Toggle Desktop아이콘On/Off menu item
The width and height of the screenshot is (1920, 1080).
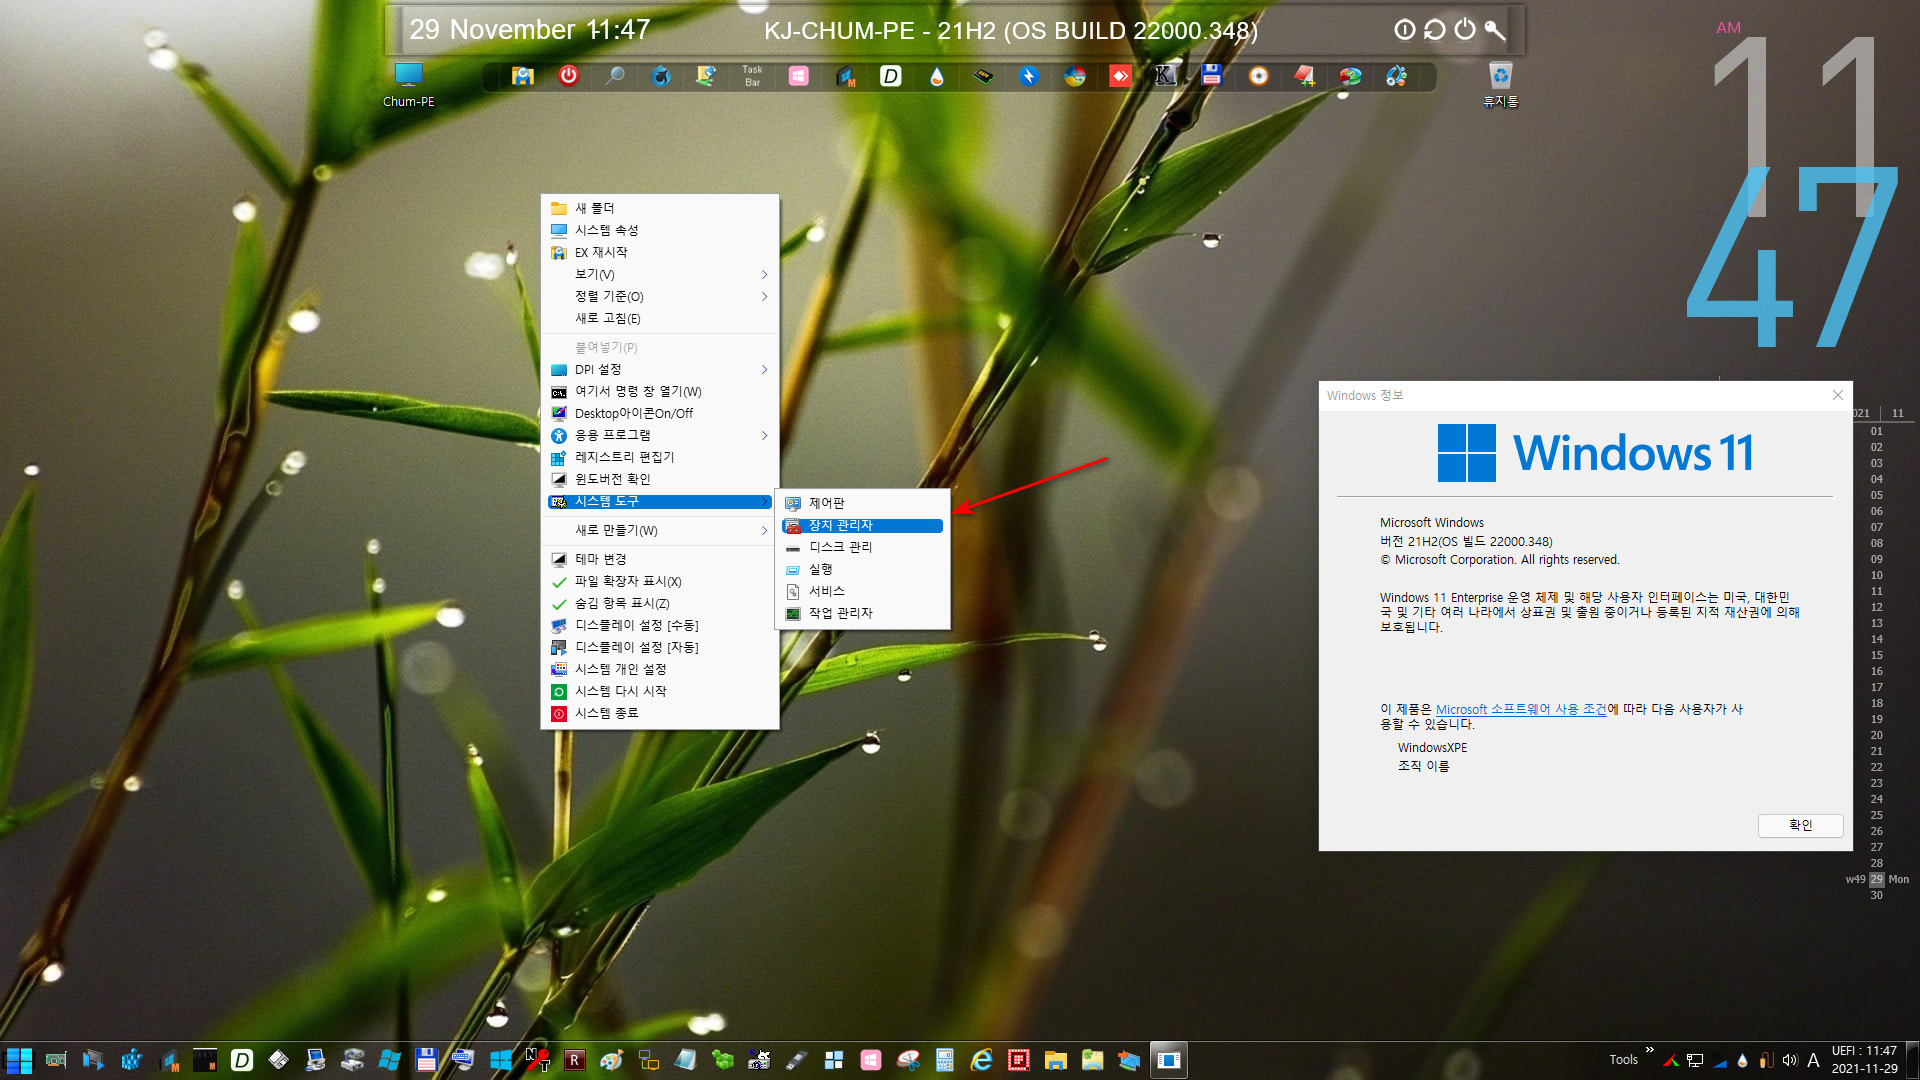click(660, 413)
